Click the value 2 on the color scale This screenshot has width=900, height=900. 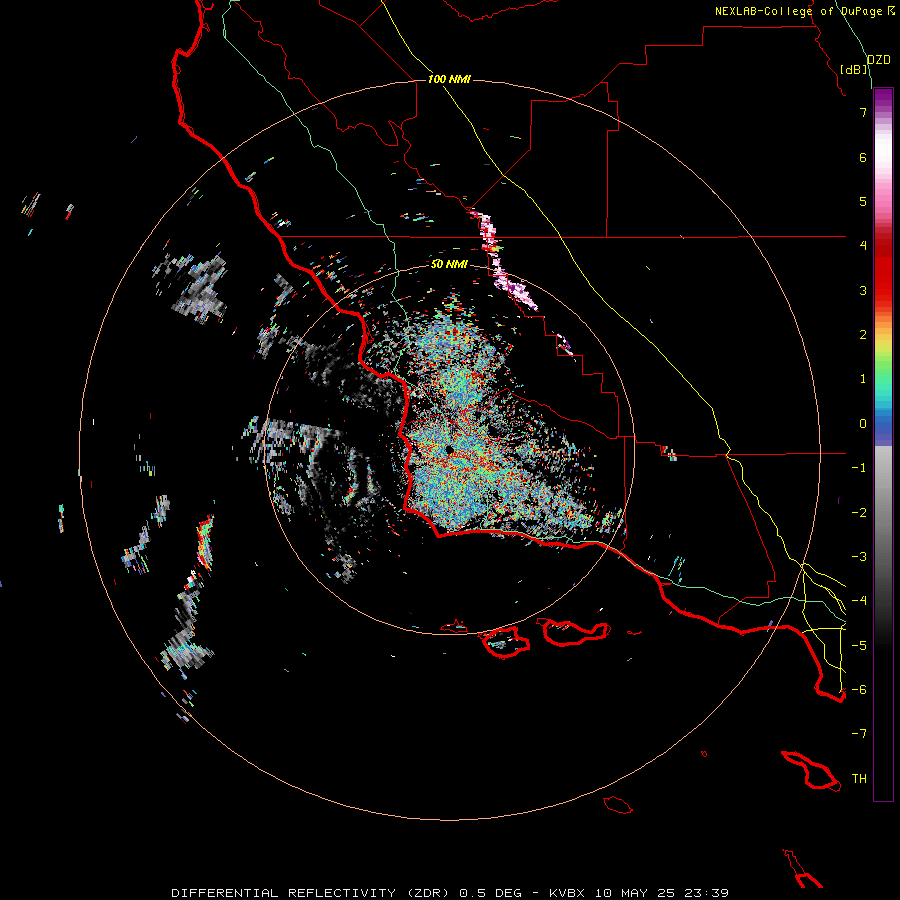pyautogui.click(x=863, y=335)
